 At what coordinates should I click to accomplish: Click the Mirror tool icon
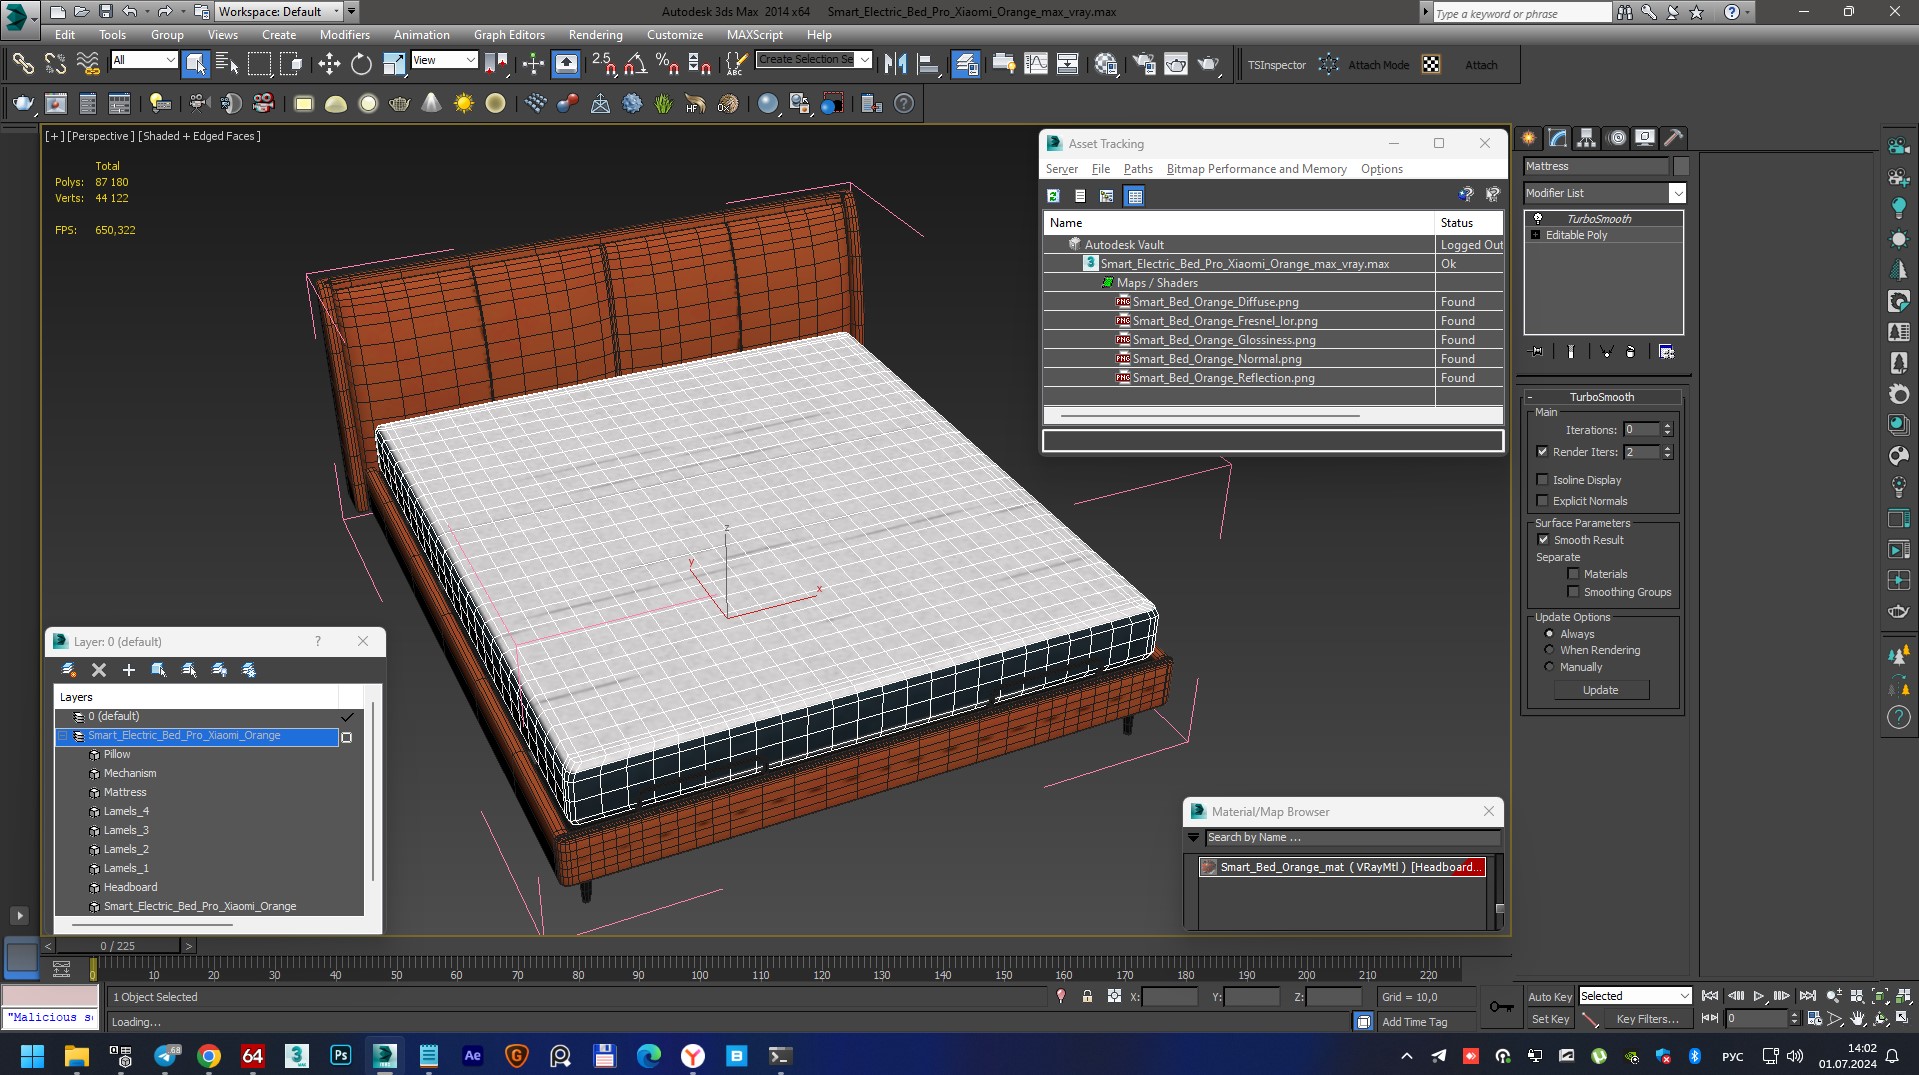896,65
